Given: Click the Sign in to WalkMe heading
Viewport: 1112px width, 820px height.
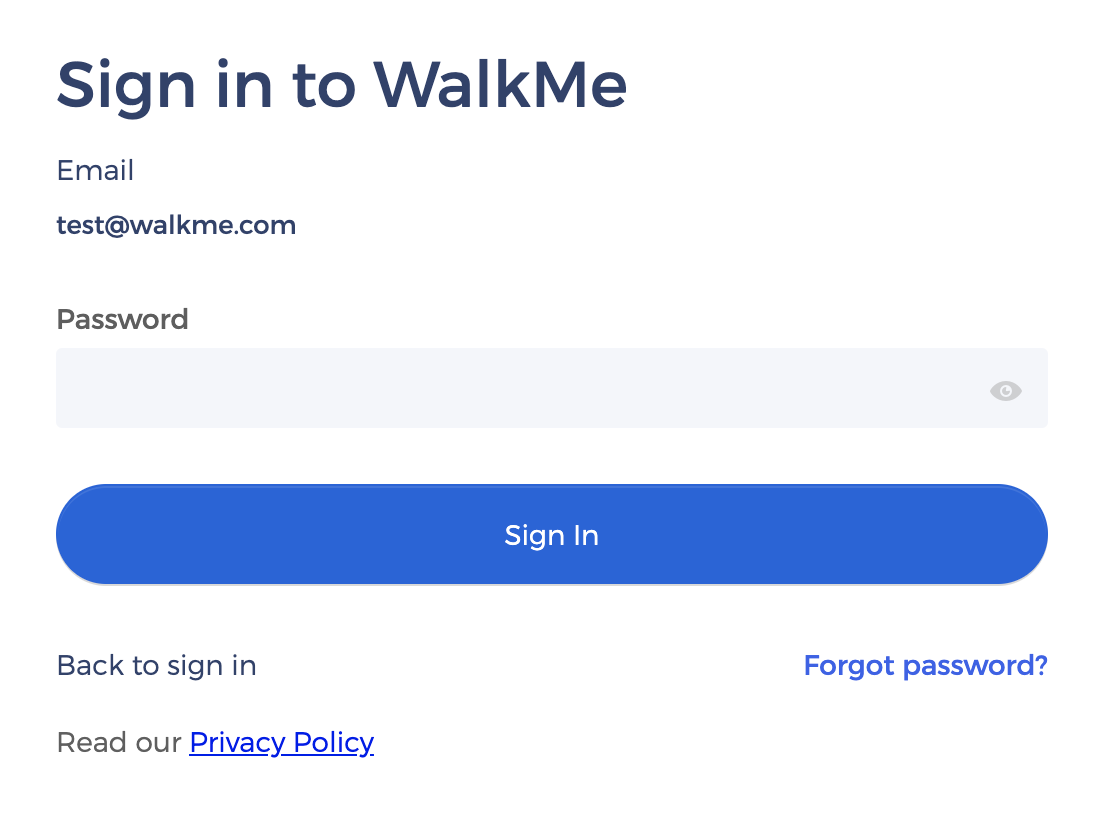Looking at the screenshot, I should pyautogui.click(x=342, y=85).
